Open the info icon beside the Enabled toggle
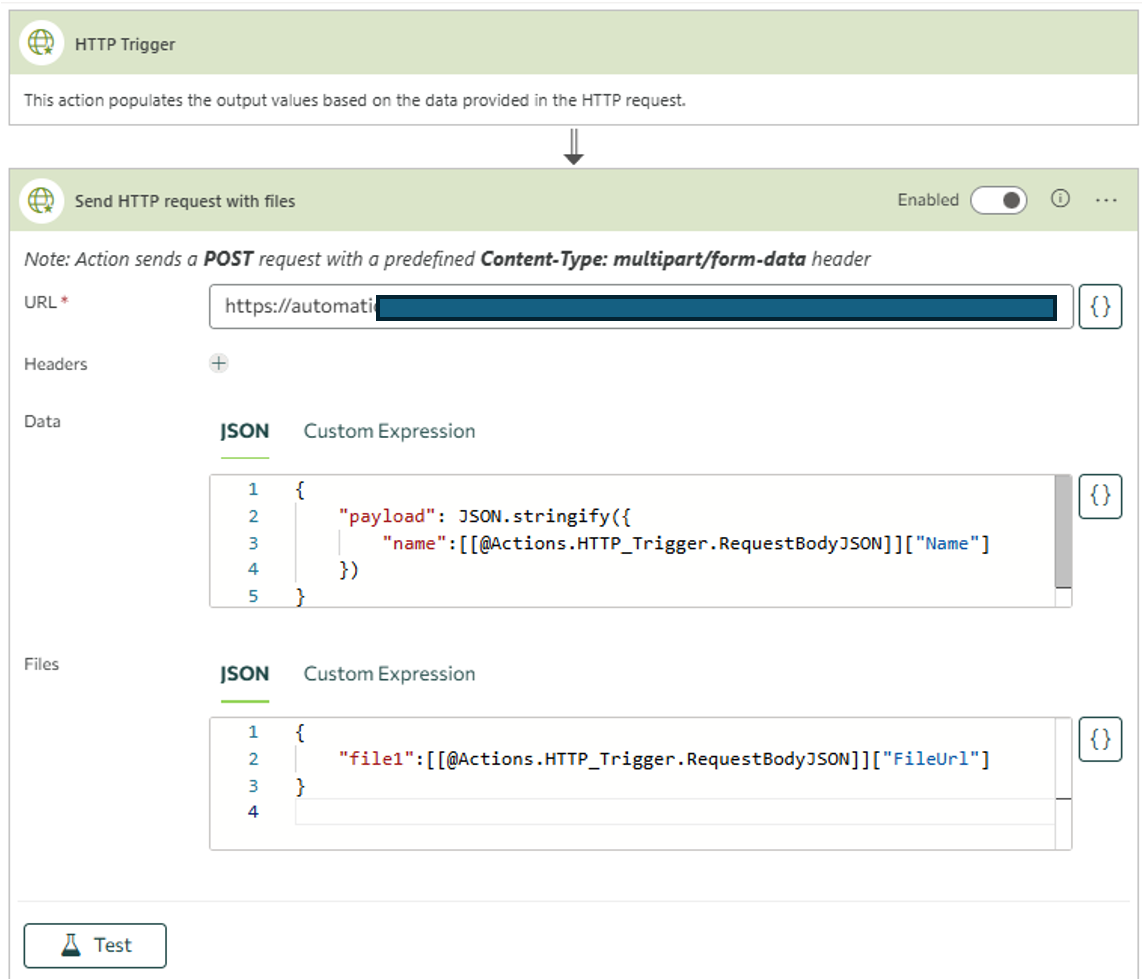The width and height of the screenshot is (1144, 979). coord(1060,199)
